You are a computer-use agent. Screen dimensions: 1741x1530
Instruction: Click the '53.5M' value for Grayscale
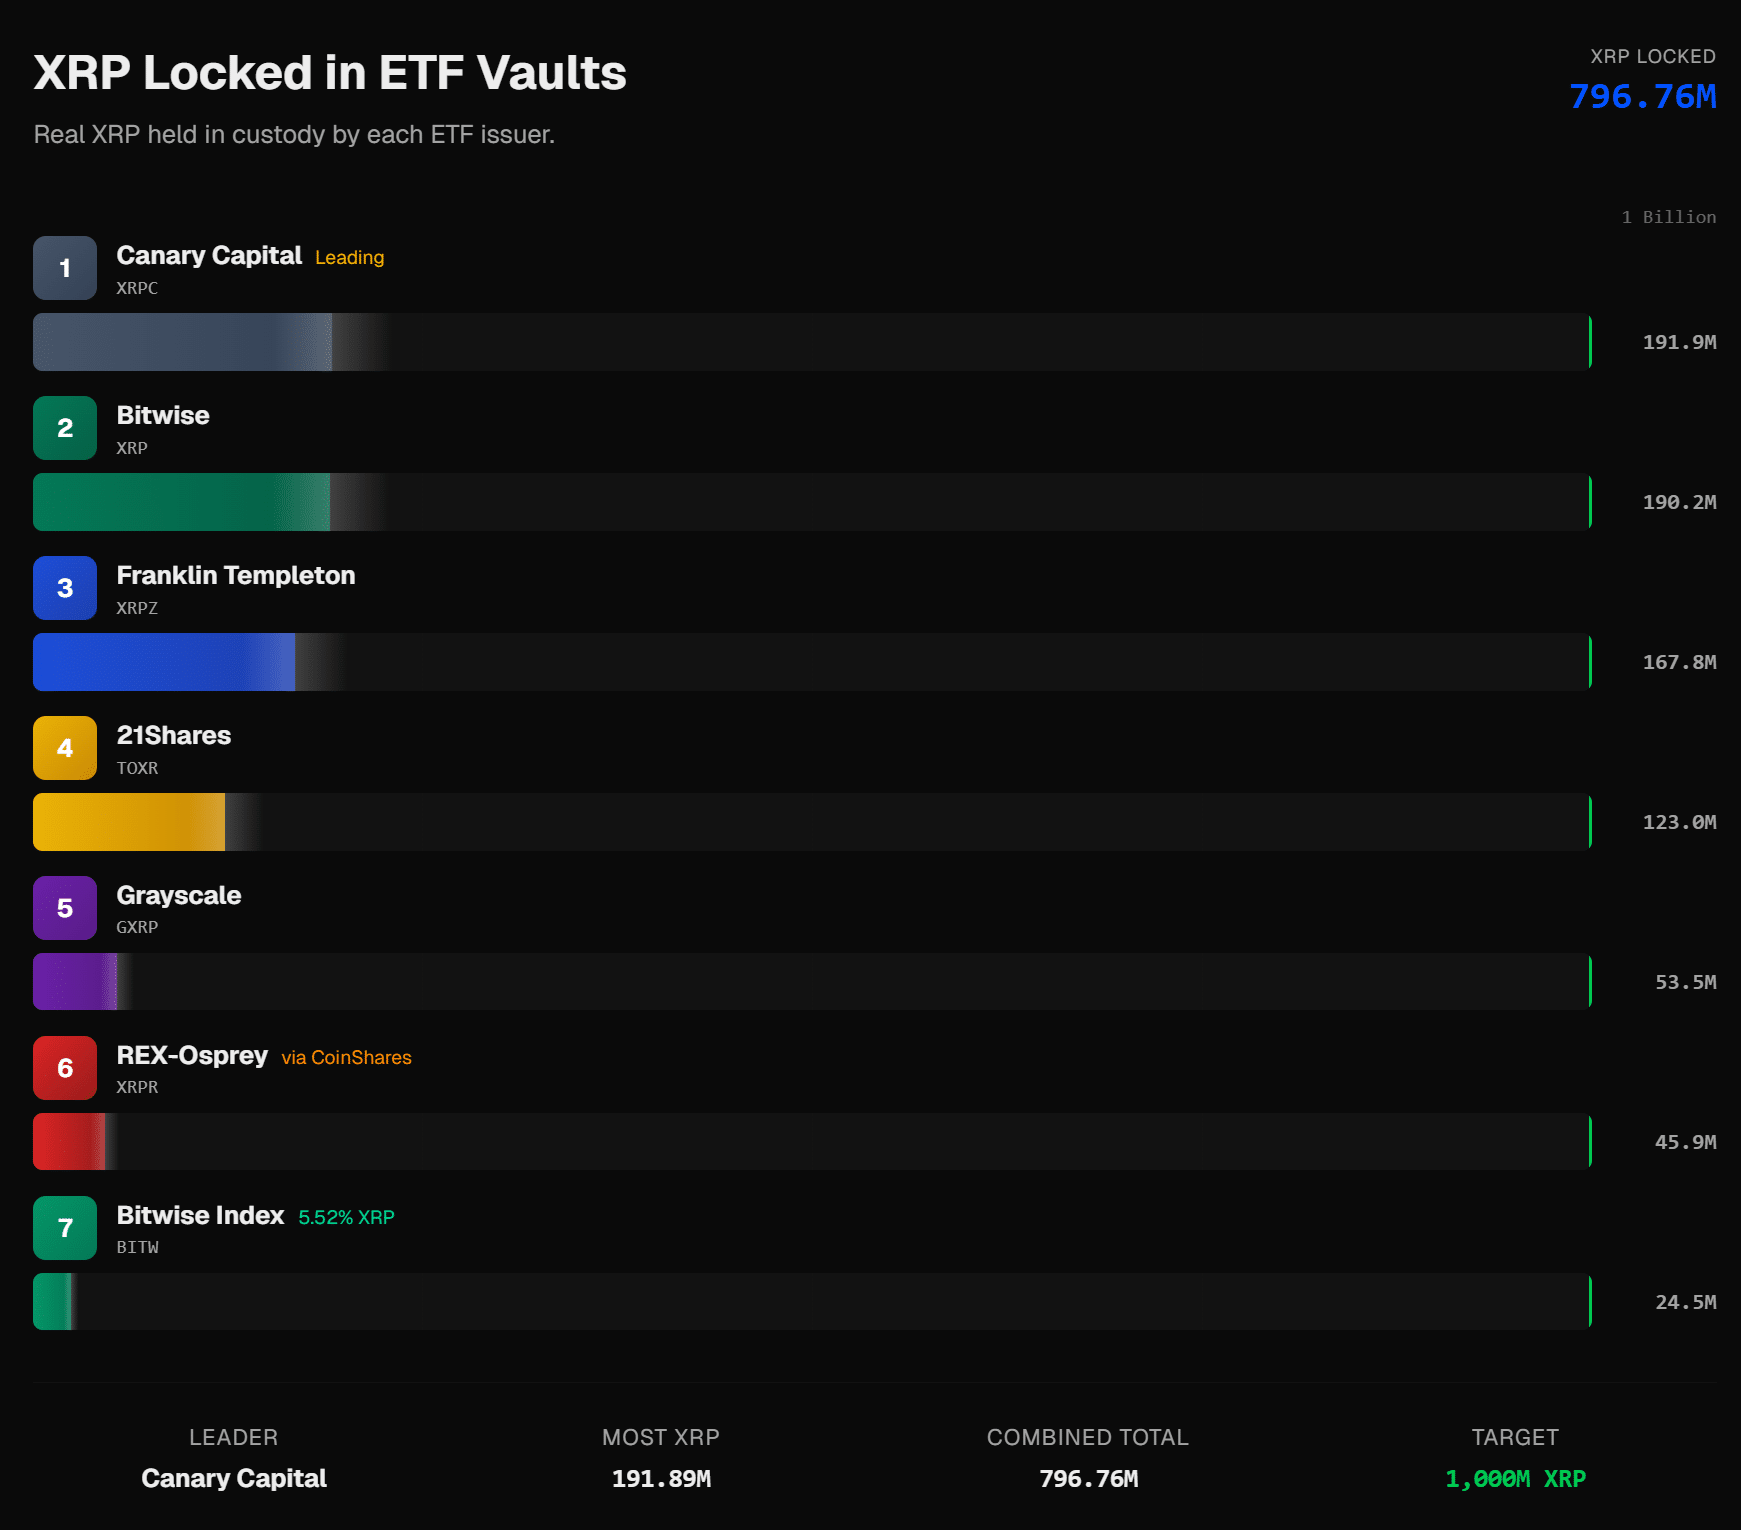click(1685, 982)
